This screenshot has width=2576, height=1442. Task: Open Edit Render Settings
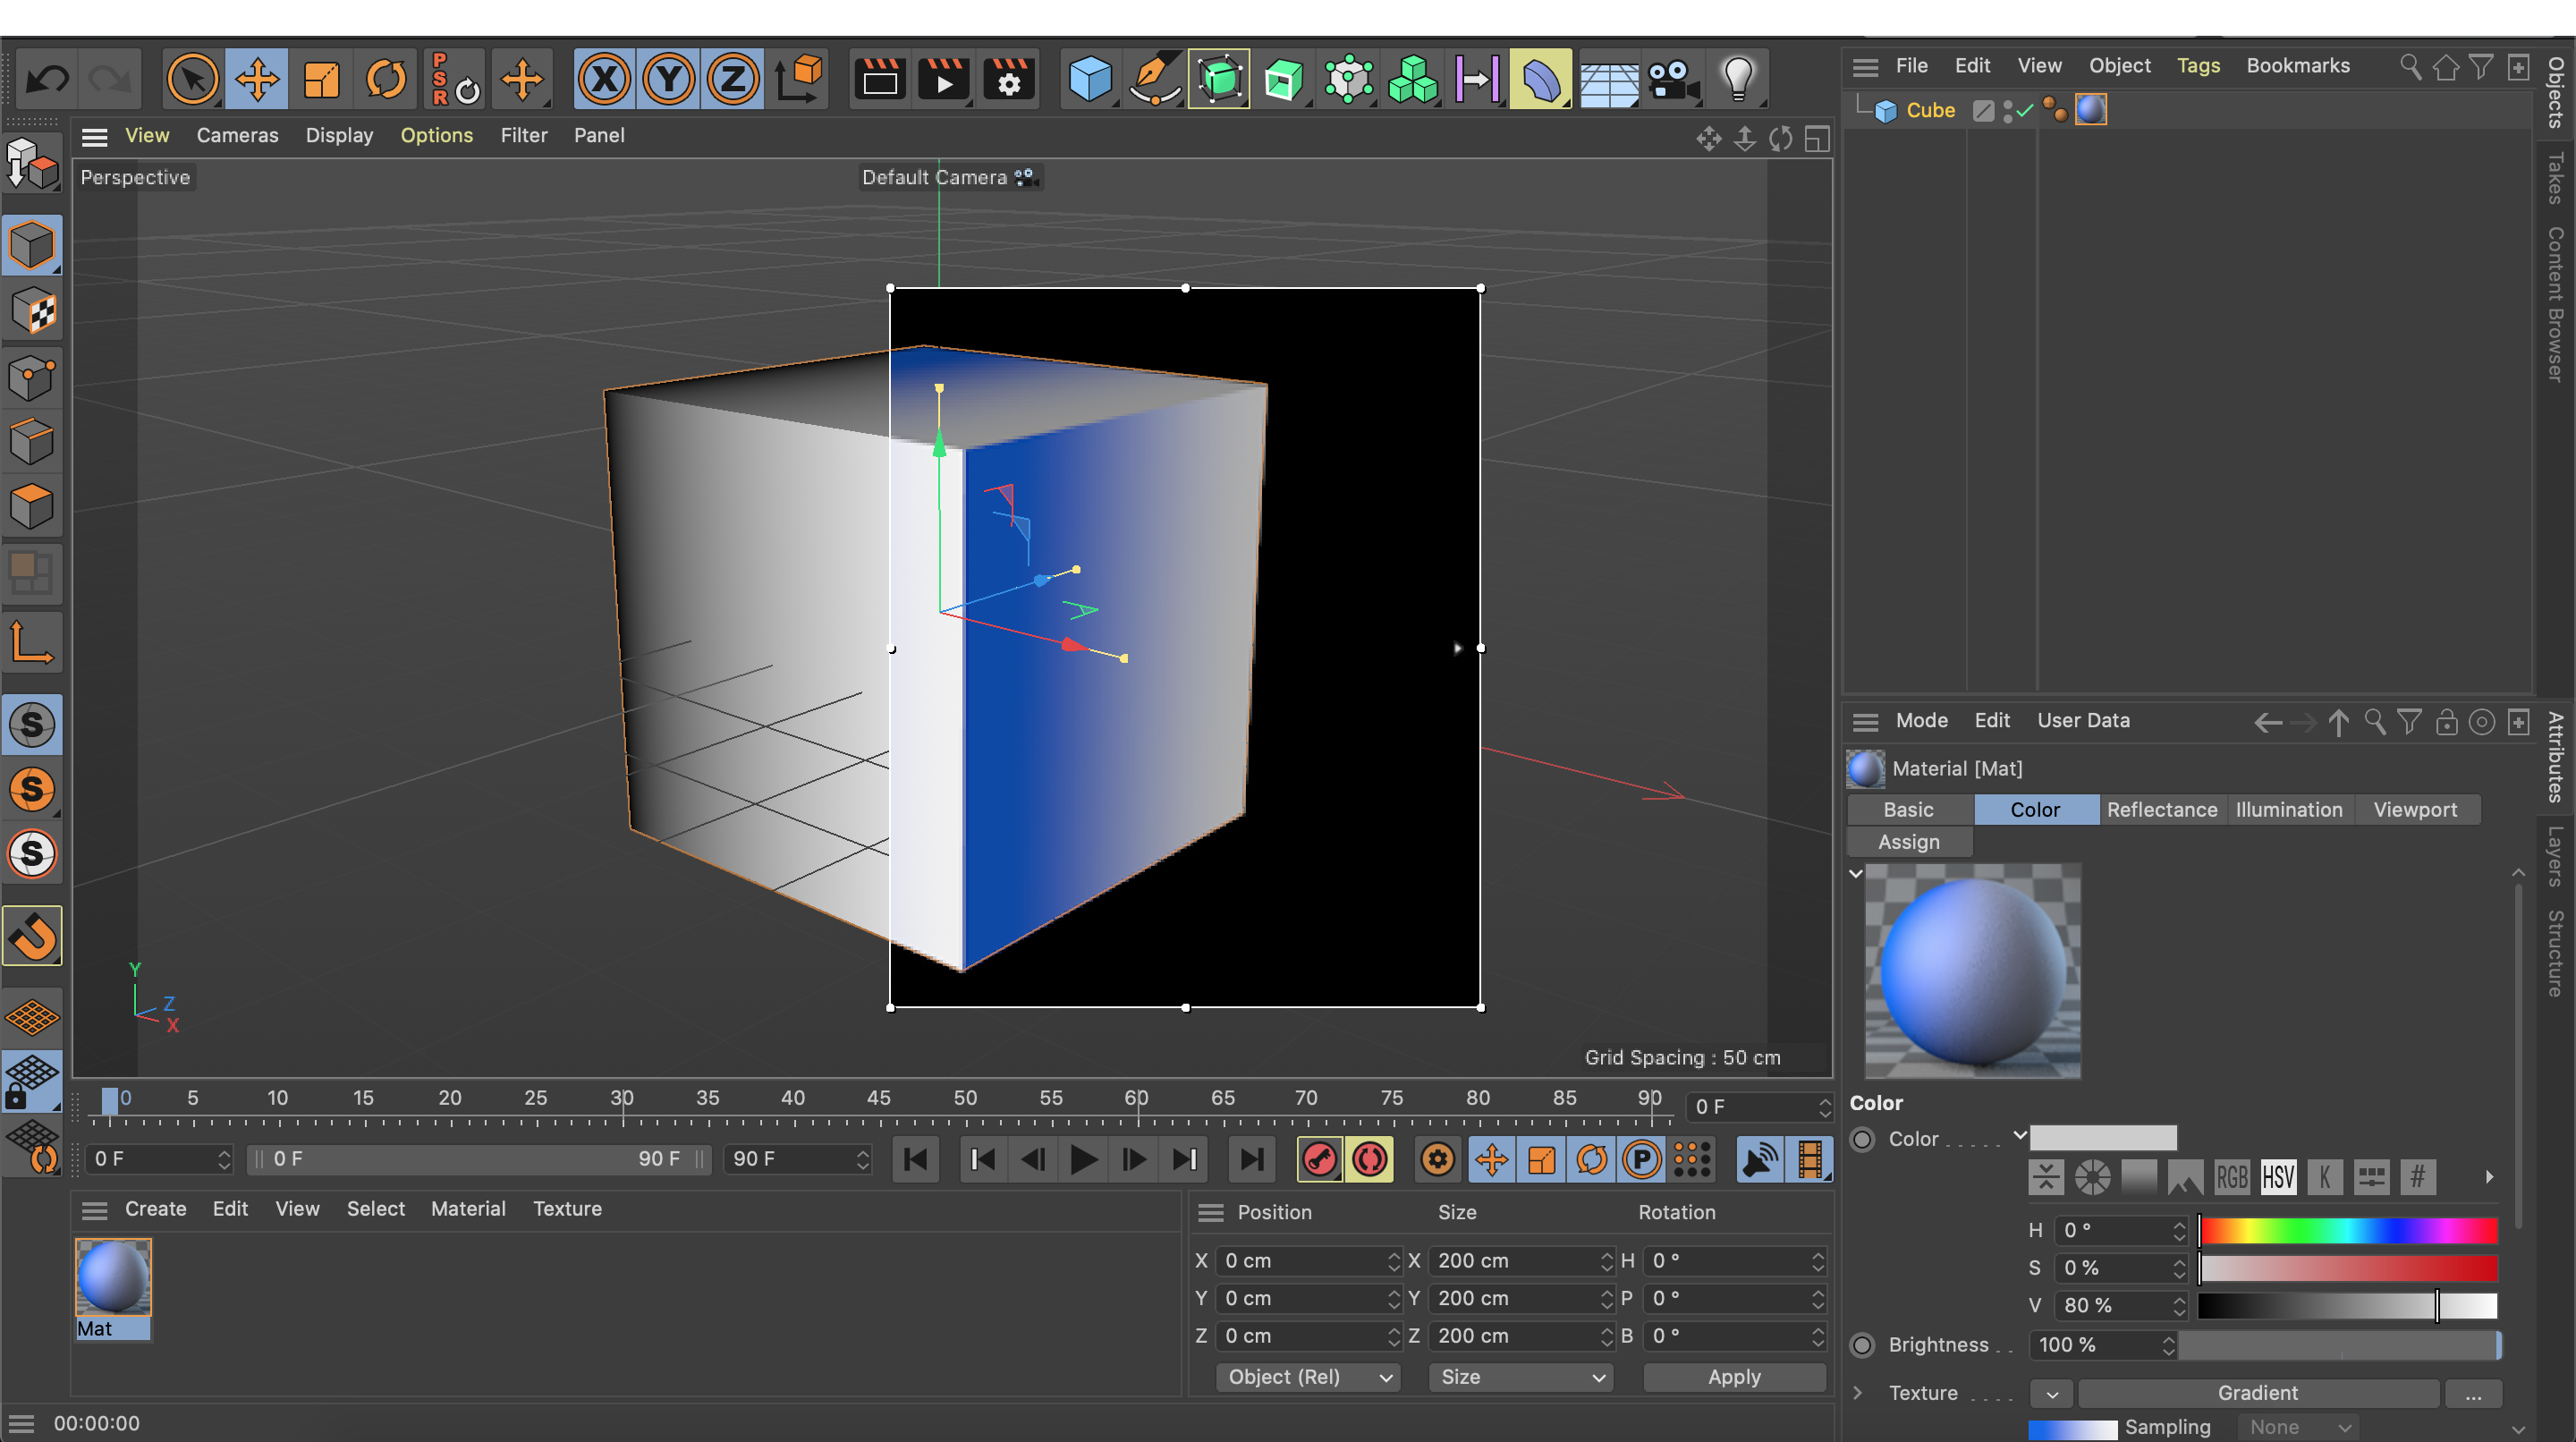(1009, 78)
